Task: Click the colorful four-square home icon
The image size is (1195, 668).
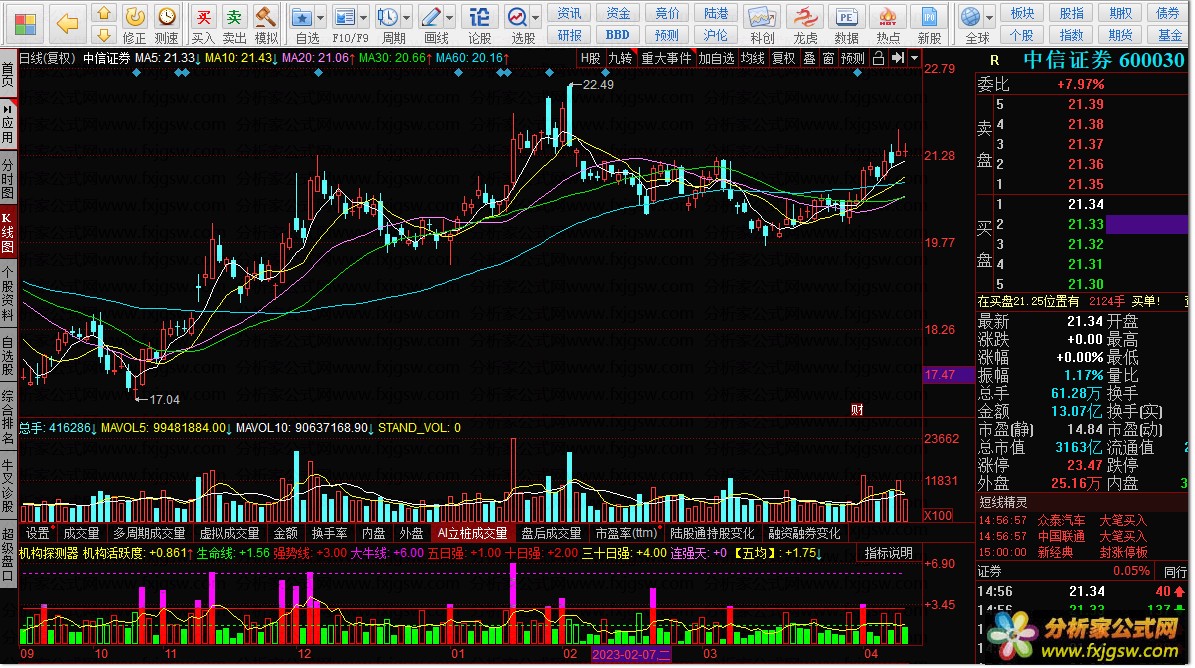Action: (x=25, y=24)
